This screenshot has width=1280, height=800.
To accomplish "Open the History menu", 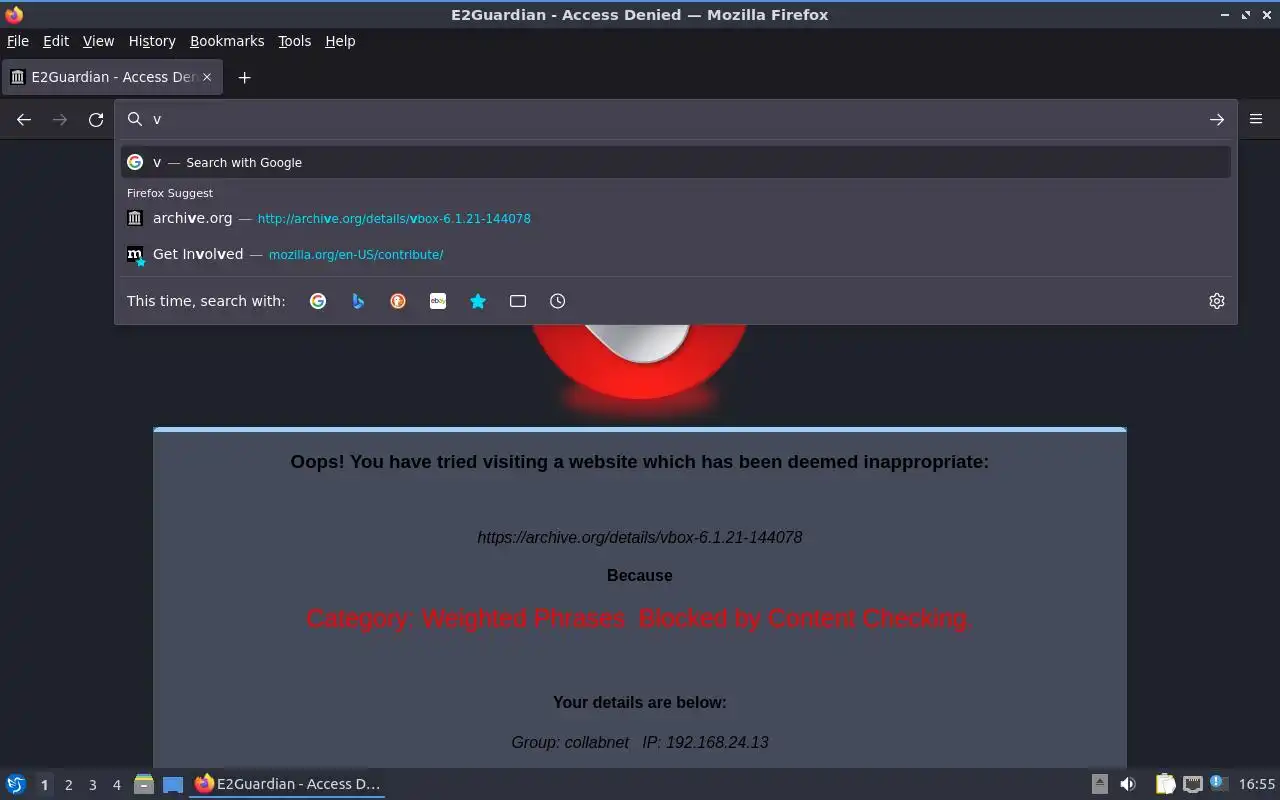I will tap(152, 41).
